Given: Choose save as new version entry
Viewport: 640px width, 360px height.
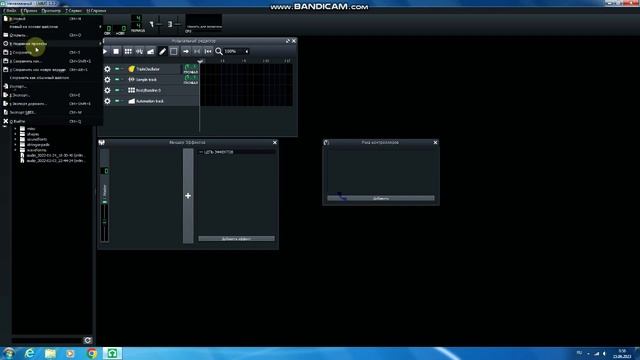Looking at the screenshot, I should tap(52, 69).
